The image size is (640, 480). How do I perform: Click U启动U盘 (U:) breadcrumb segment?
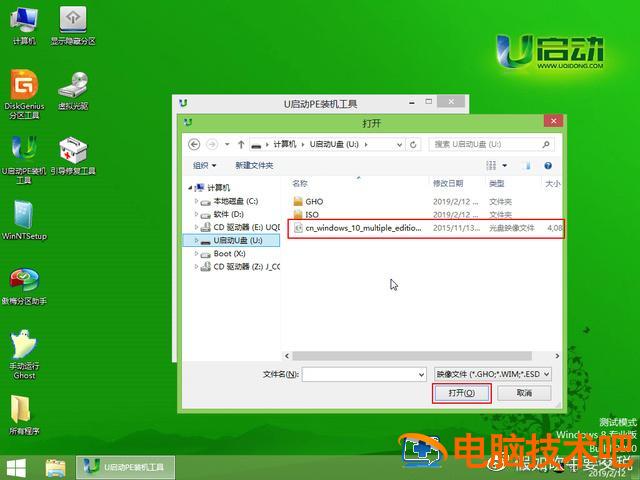point(334,144)
